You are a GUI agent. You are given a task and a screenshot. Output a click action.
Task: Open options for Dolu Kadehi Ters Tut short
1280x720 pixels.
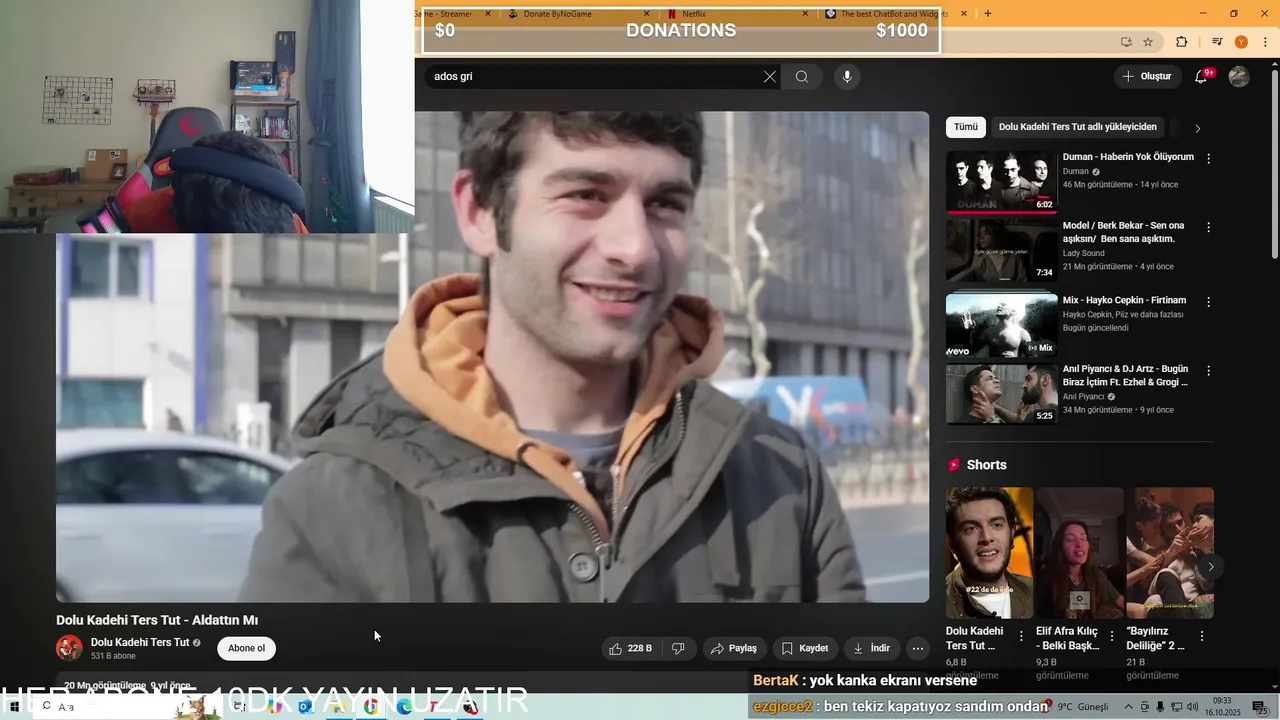pyautogui.click(x=1021, y=636)
